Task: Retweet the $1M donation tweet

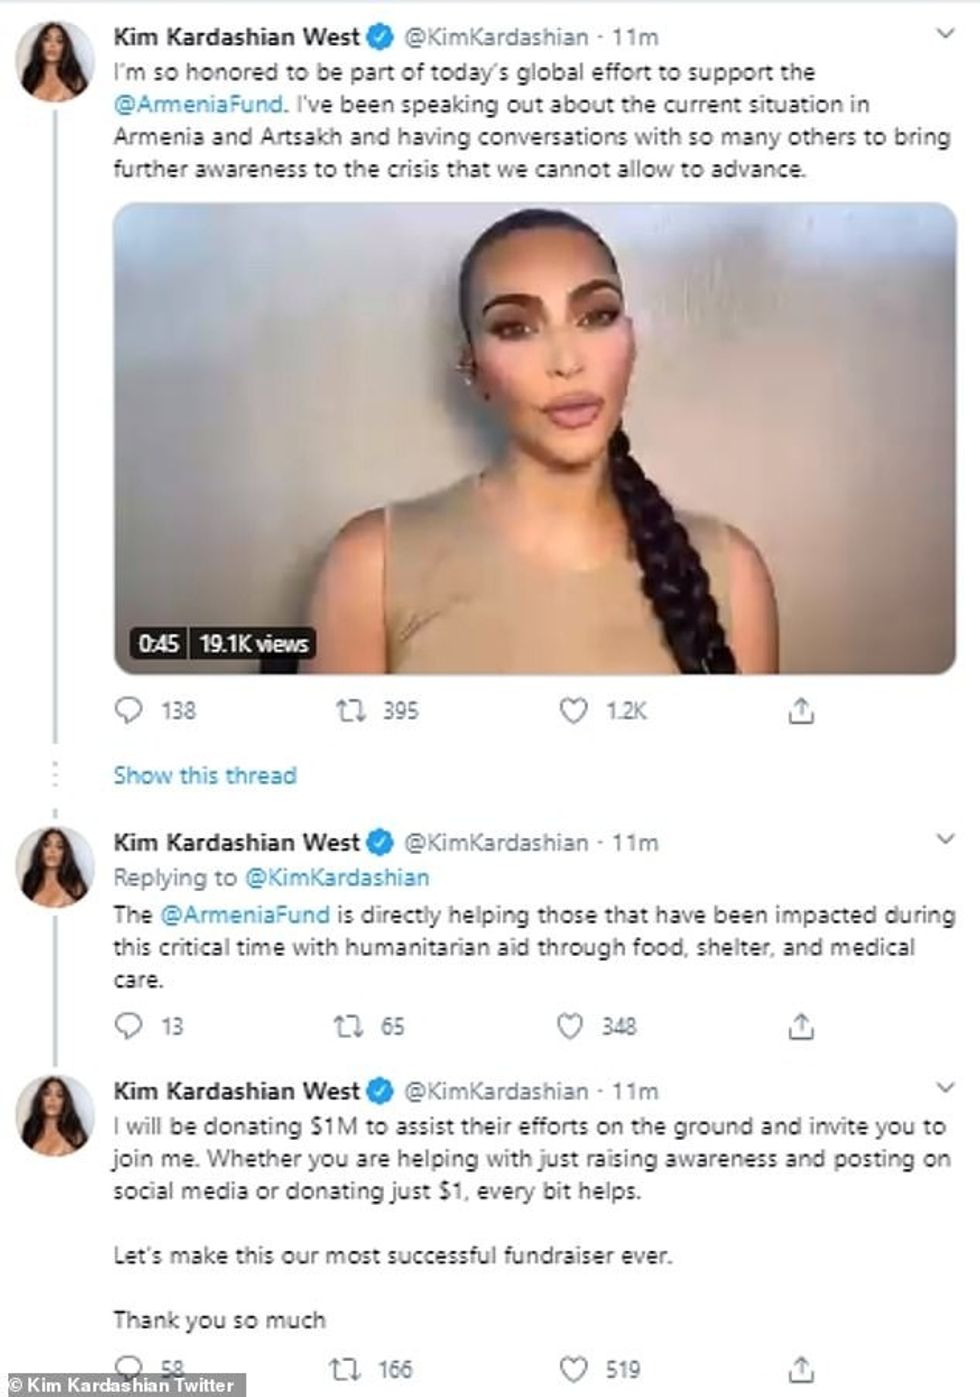Action: coord(346,1368)
